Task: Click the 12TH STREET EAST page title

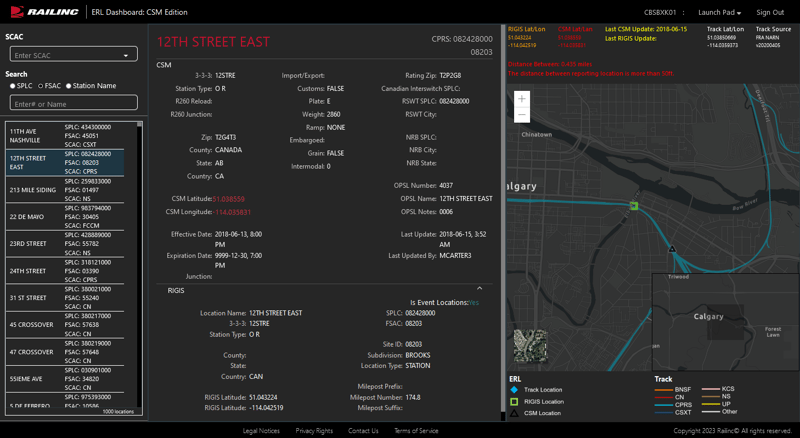Action: point(213,42)
